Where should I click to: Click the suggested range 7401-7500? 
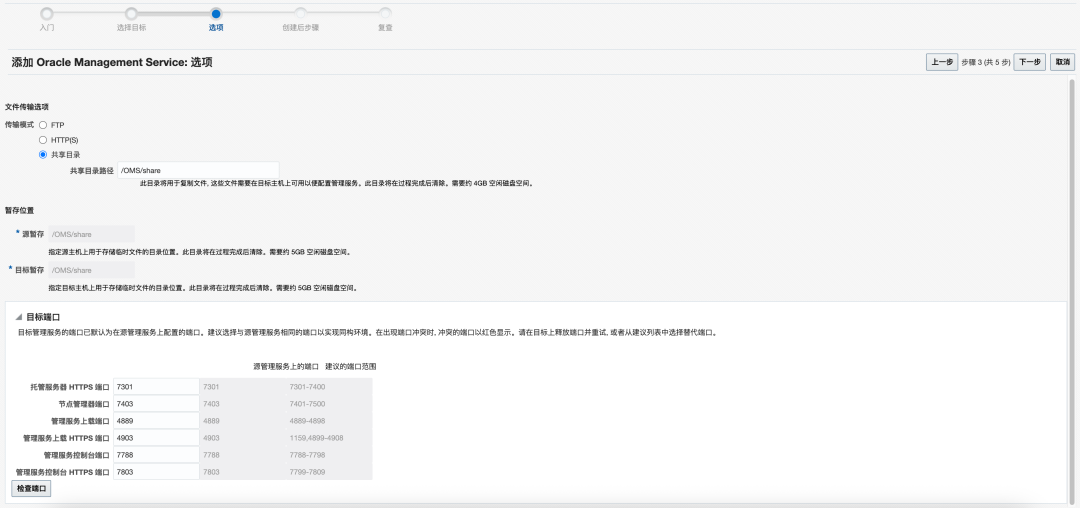point(307,403)
